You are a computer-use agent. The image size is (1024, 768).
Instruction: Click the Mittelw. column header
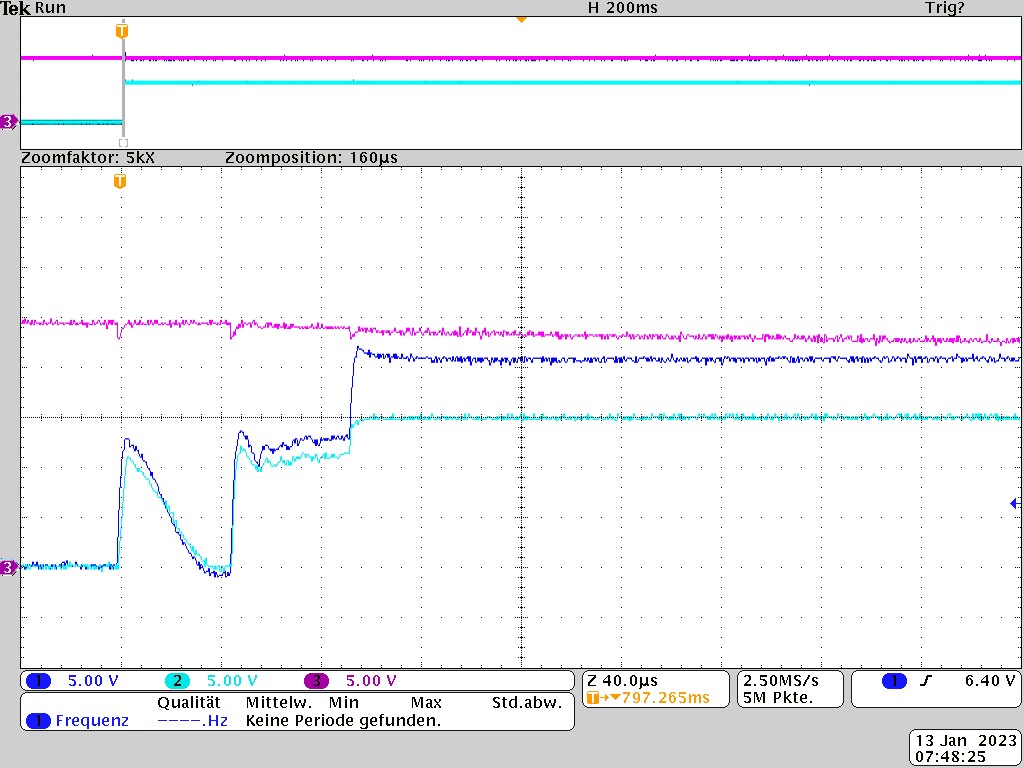point(279,703)
